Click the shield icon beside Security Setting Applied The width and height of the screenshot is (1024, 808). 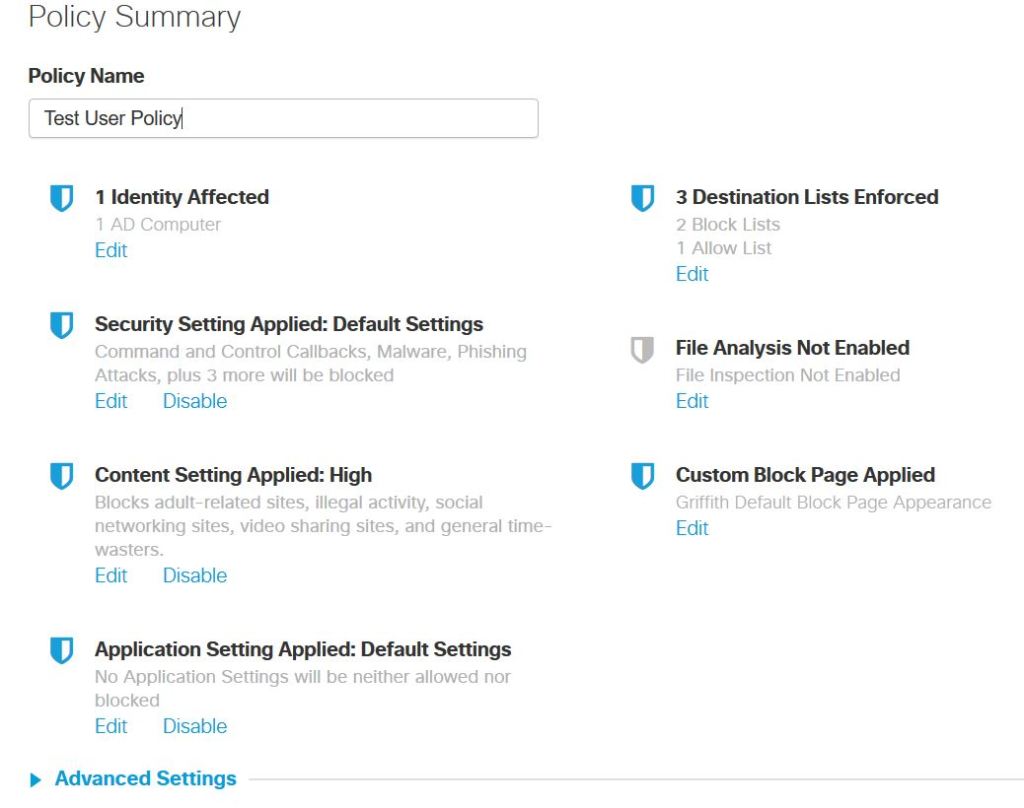pos(62,325)
